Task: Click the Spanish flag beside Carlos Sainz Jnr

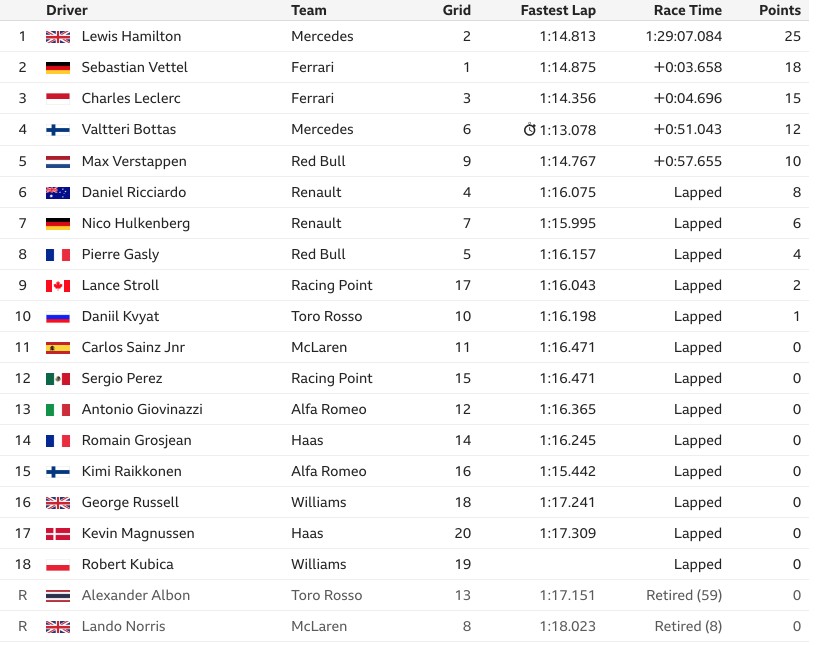Action: 58,348
